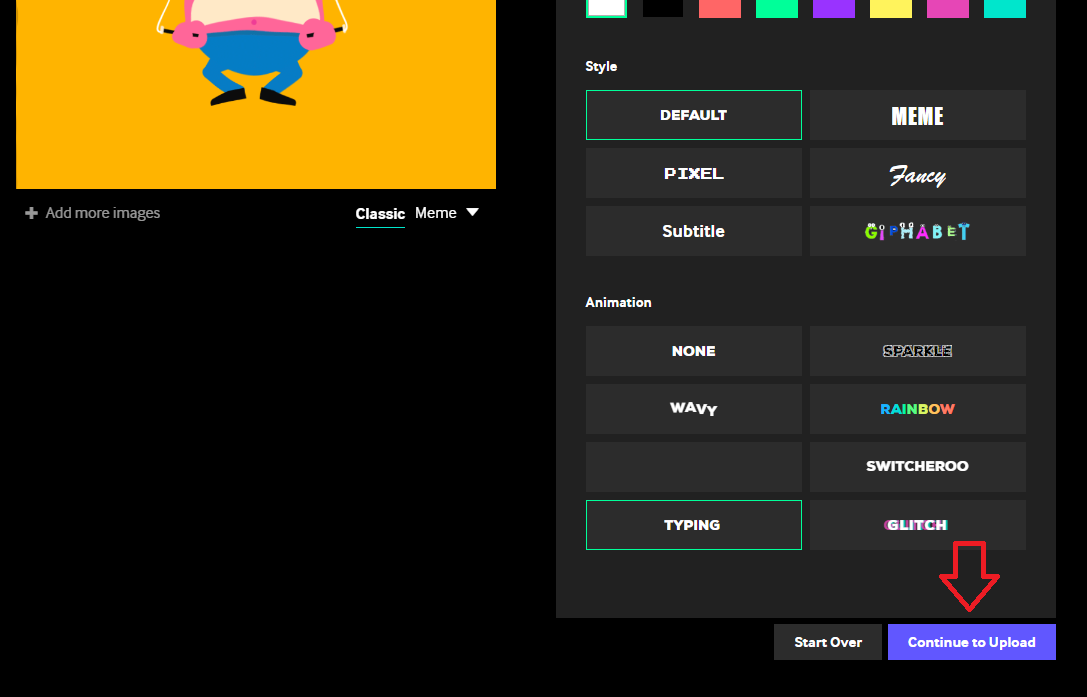Pick the pink color swatch
Viewport: 1087px width, 697px height.
(948, 8)
